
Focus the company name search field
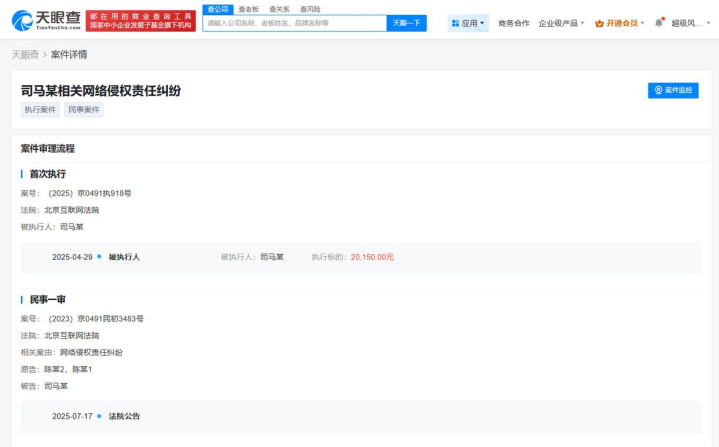coord(294,23)
